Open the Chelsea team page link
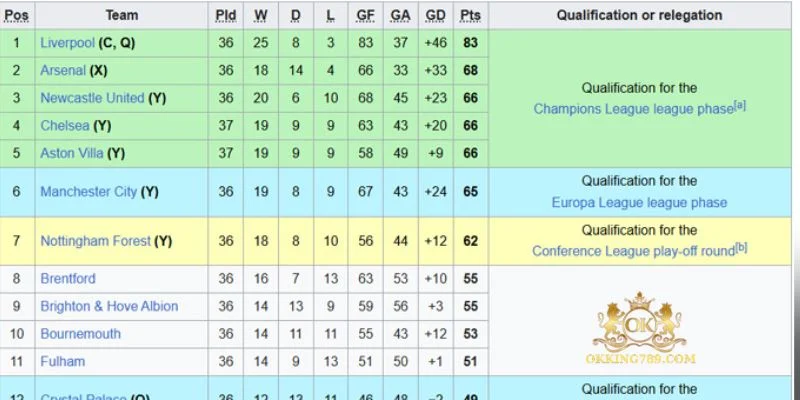The height and width of the screenshot is (400, 800). point(65,126)
